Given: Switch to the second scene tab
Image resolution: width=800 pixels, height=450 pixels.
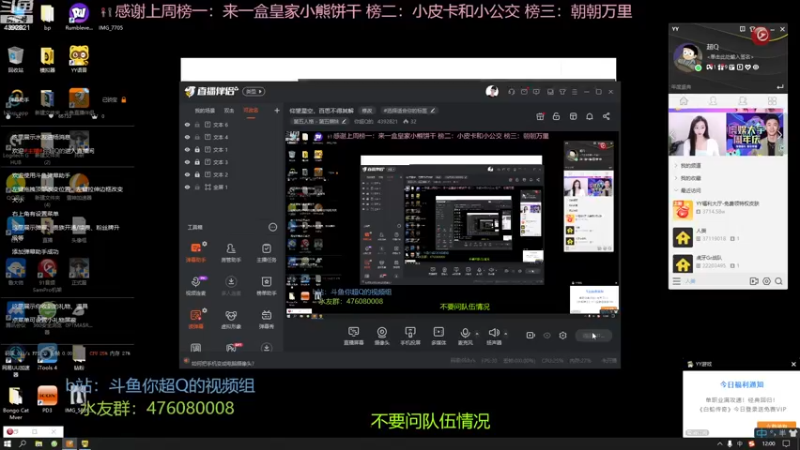Looking at the screenshot, I should pyautogui.click(x=229, y=111).
